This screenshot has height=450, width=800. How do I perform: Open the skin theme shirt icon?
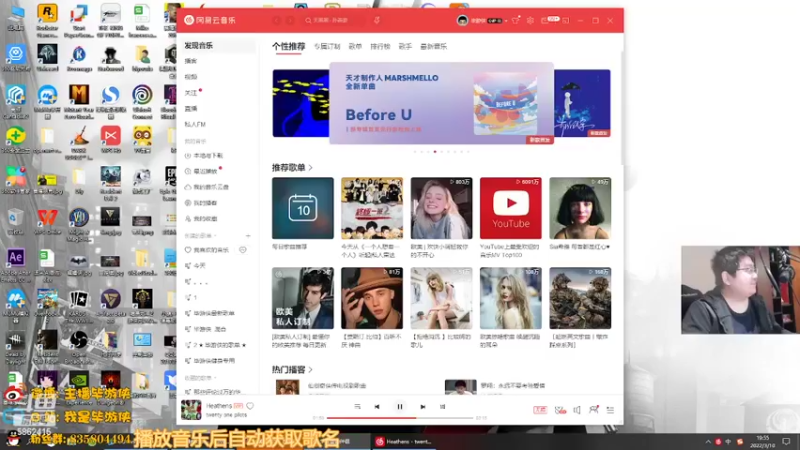pos(515,20)
